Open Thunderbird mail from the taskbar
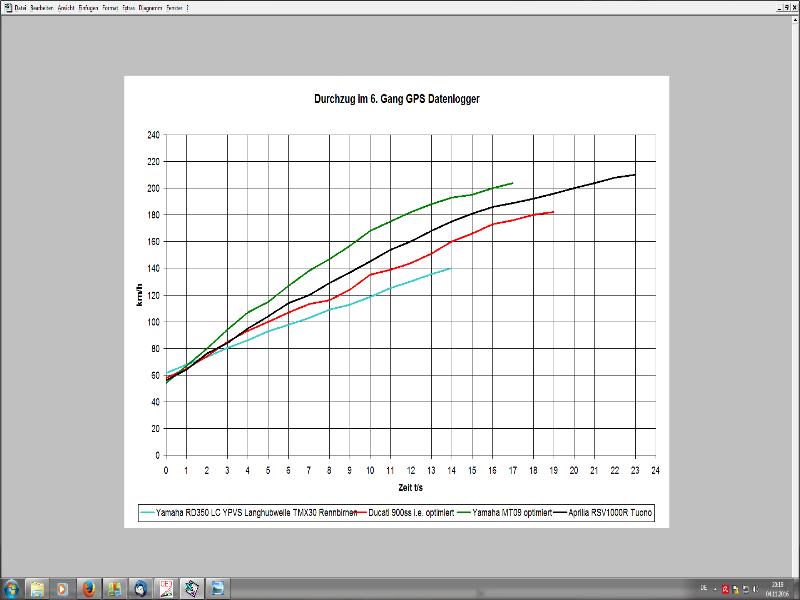Screen dimensions: 800x600 tap(140, 587)
